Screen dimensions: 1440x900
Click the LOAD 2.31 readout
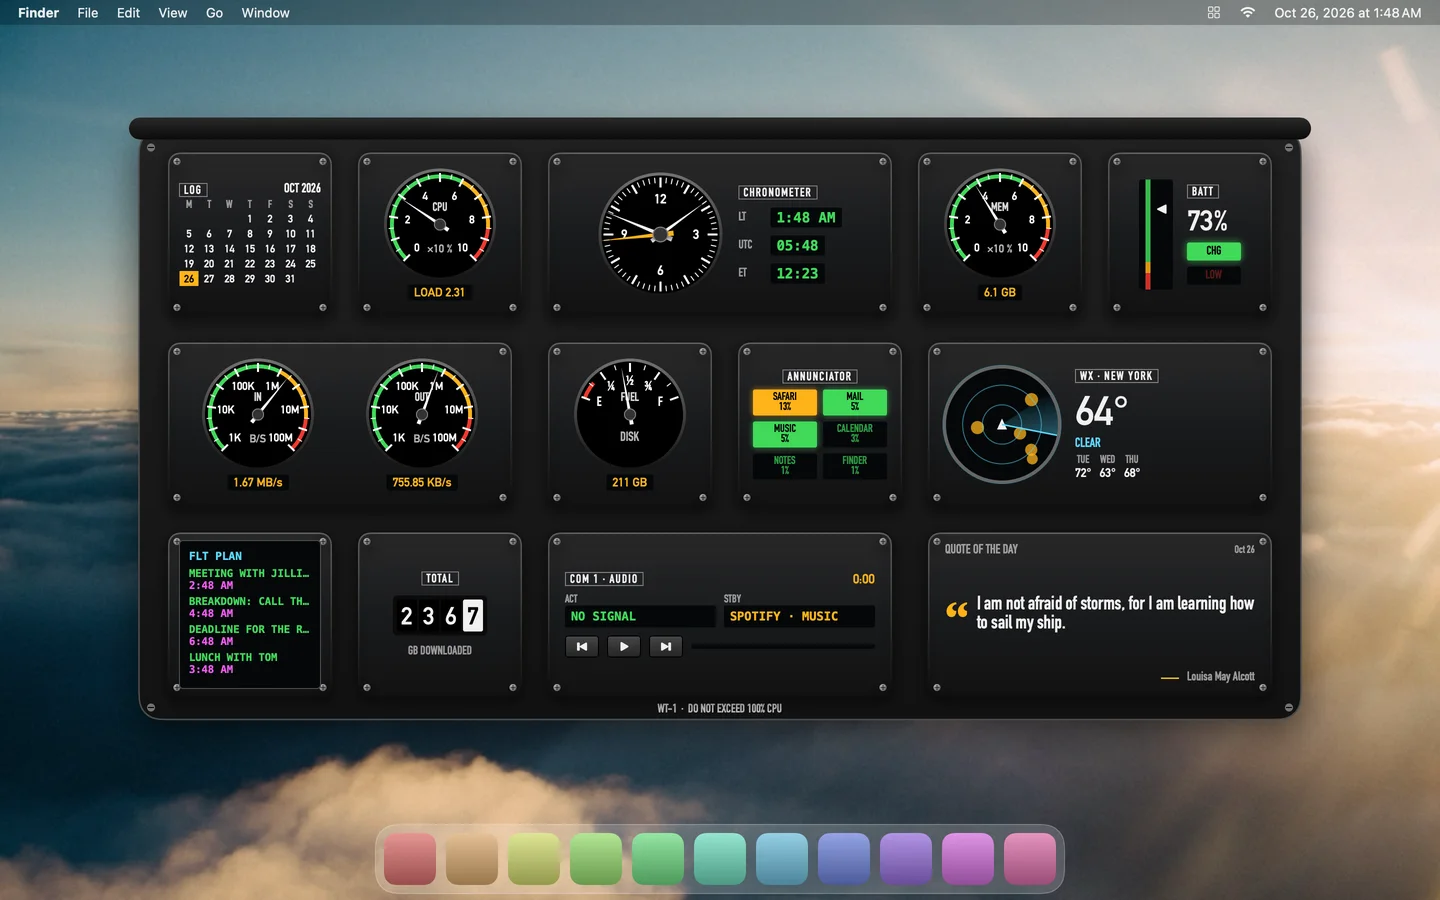point(440,292)
